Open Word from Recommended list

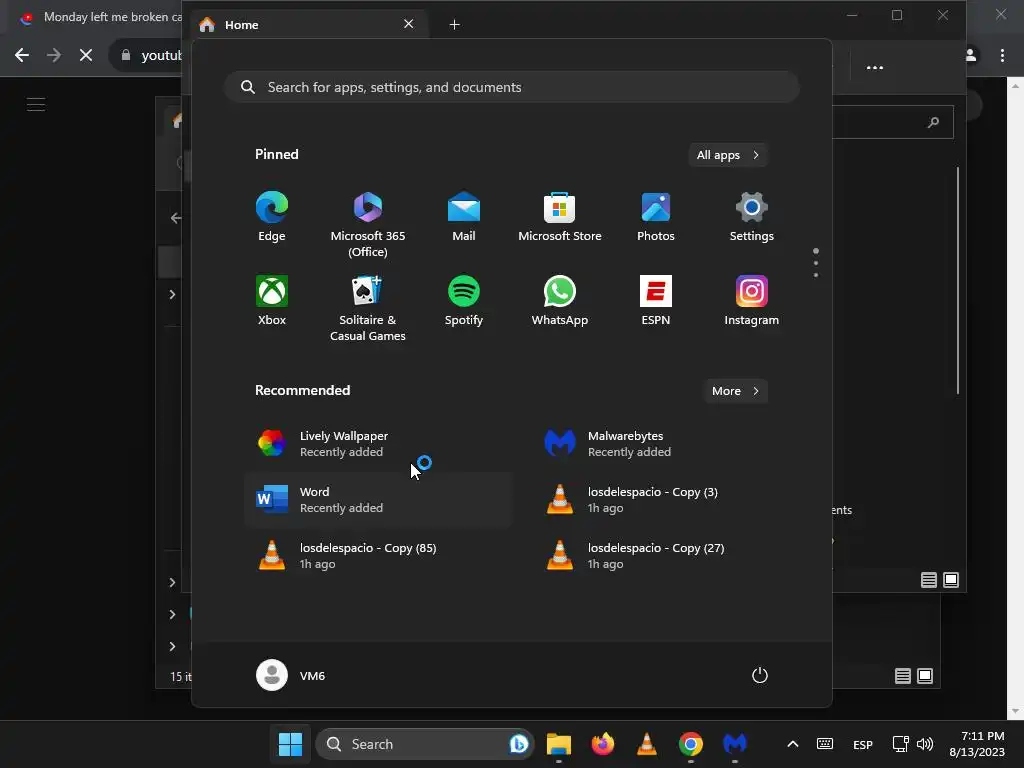pyautogui.click(x=378, y=500)
